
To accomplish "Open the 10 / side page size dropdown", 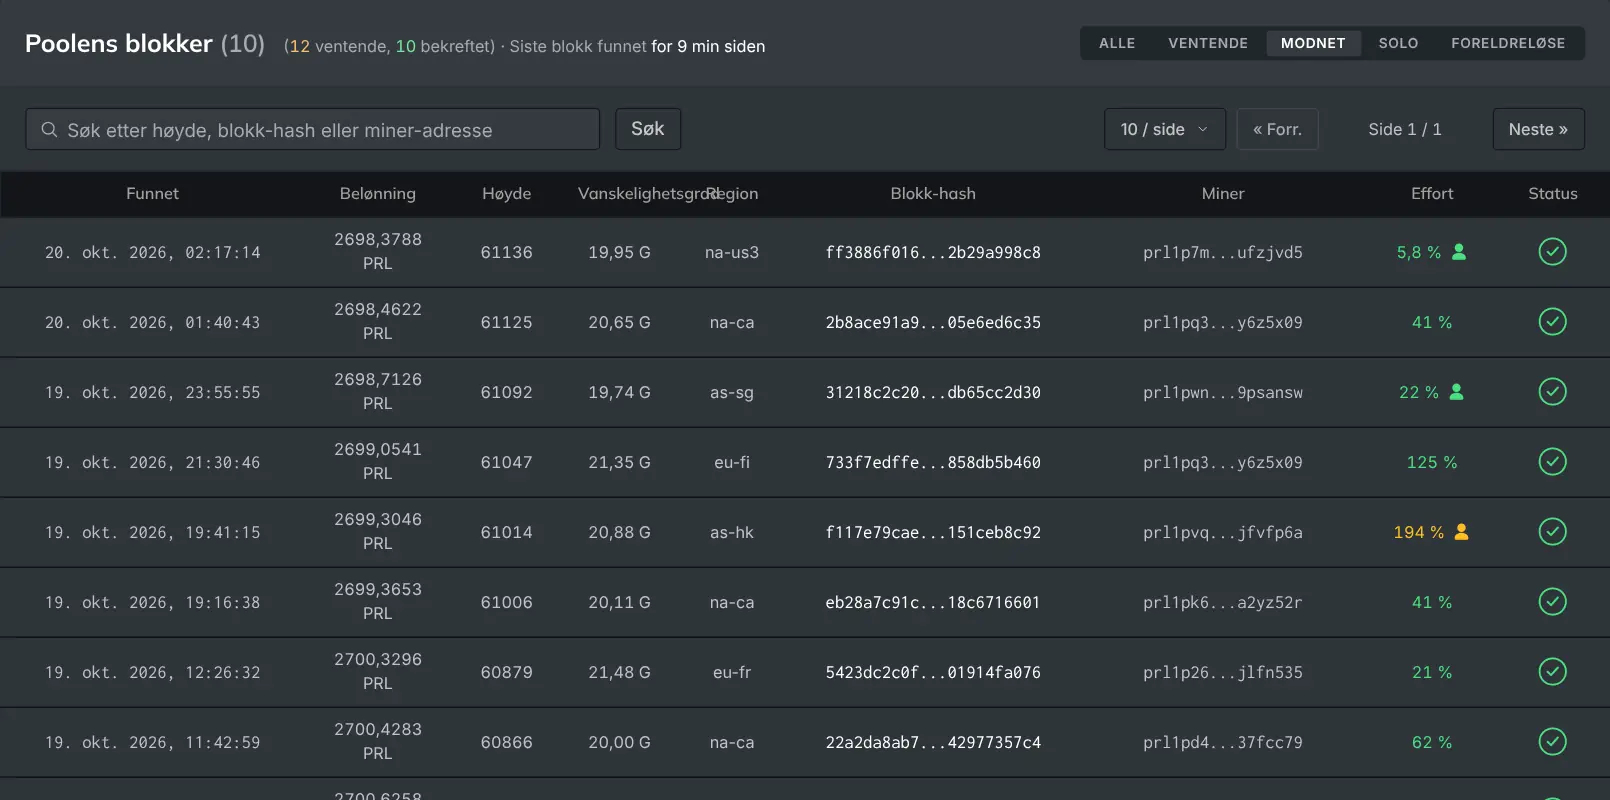I will click(x=1165, y=129).
